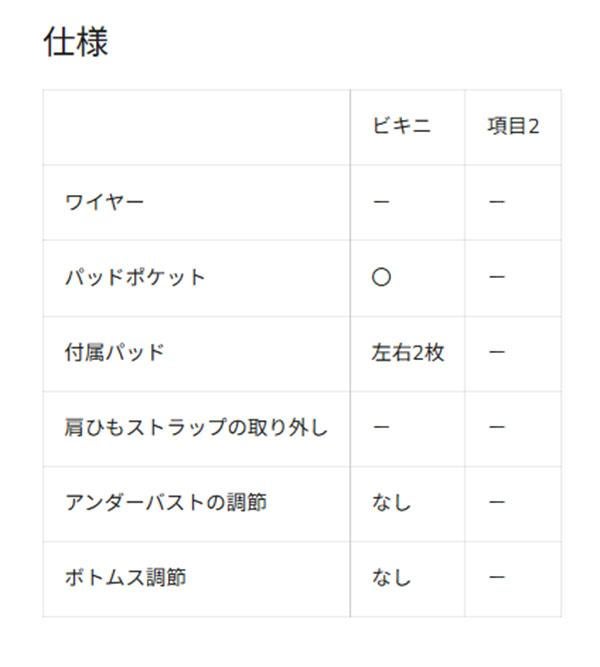
Task: Click the 項目2 column header
Action: [x=513, y=127]
